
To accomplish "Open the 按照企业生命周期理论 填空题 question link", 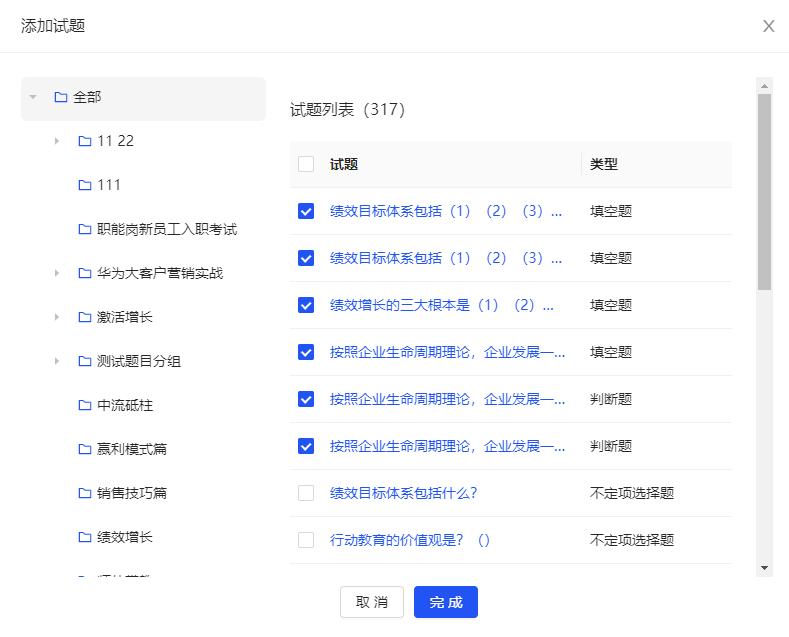I will click(447, 352).
